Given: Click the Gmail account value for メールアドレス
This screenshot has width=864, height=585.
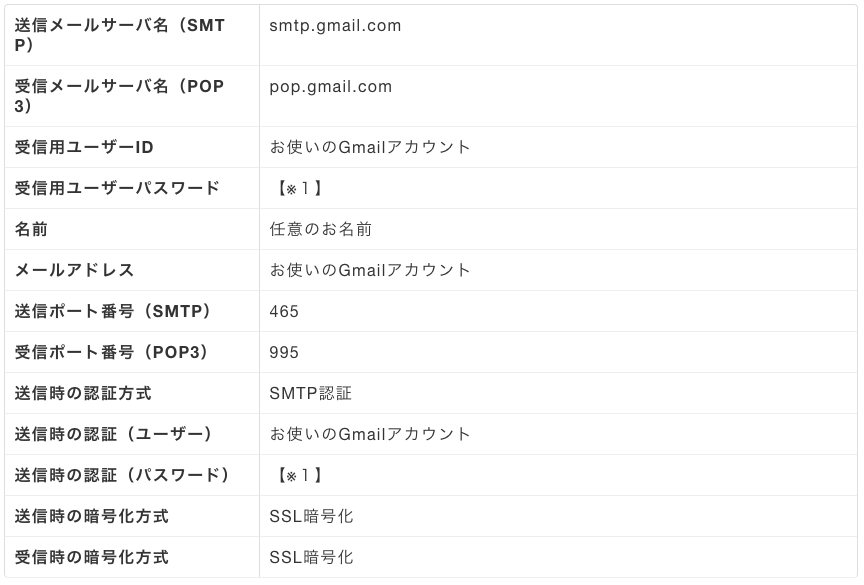Looking at the screenshot, I should (x=370, y=270).
